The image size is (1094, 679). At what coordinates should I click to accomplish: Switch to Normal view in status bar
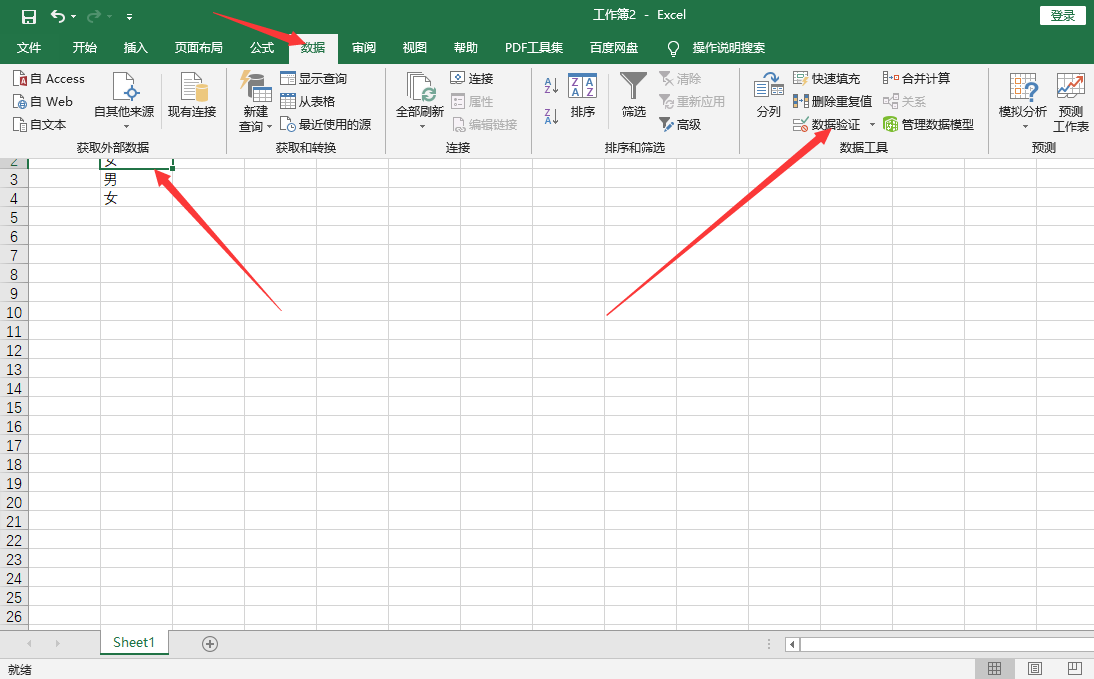point(995,668)
